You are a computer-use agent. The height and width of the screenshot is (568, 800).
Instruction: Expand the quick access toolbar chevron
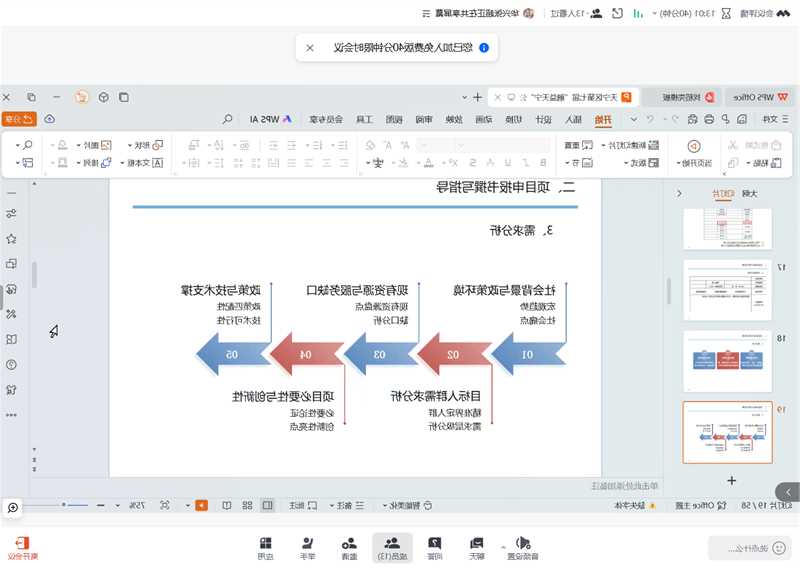click(x=634, y=119)
